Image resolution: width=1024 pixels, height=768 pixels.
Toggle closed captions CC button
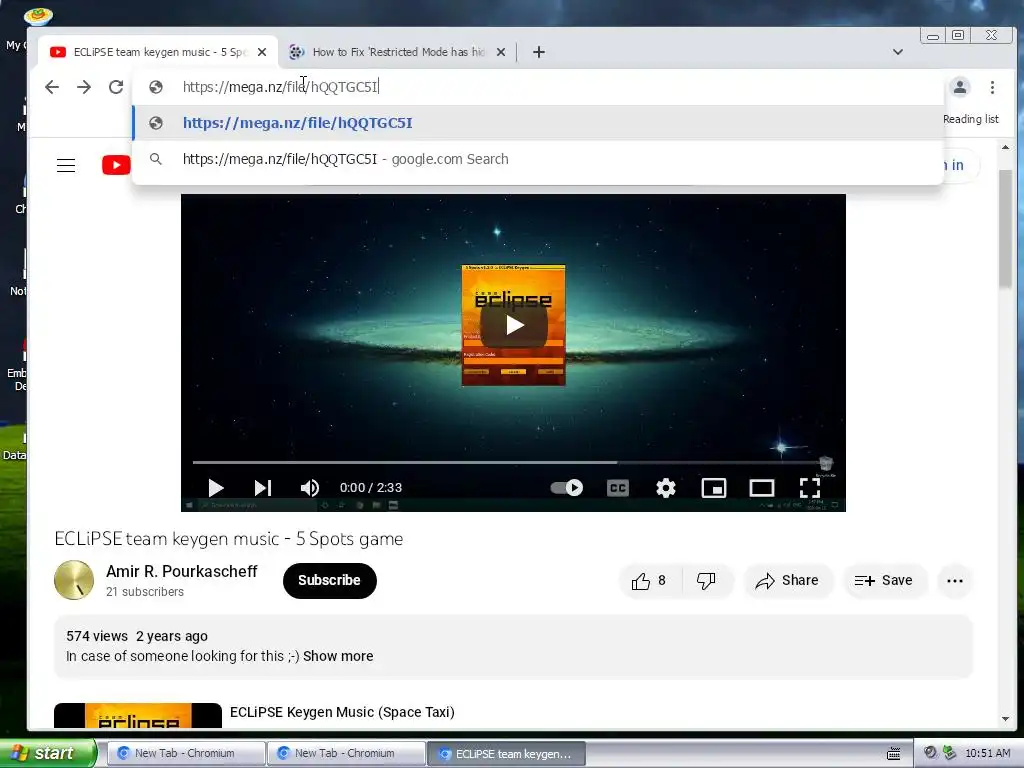pyautogui.click(x=617, y=488)
